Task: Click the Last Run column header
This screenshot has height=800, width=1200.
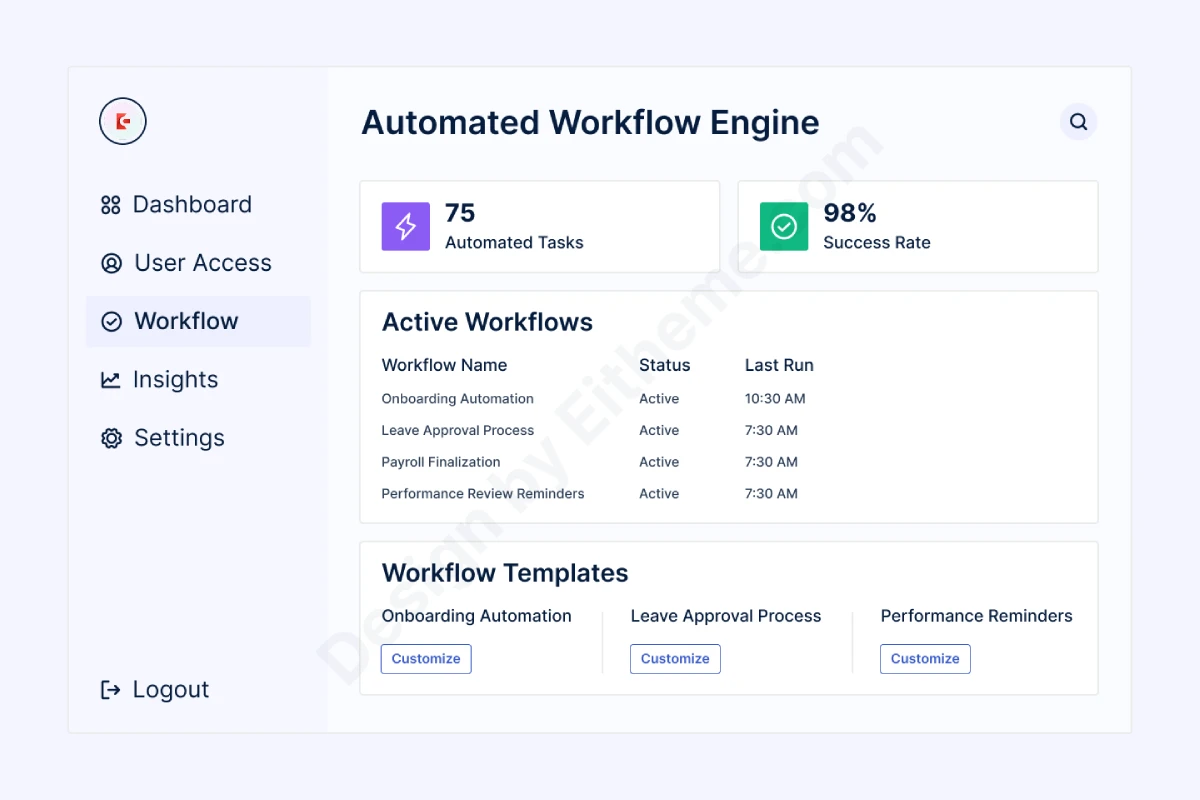Action: (x=779, y=366)
